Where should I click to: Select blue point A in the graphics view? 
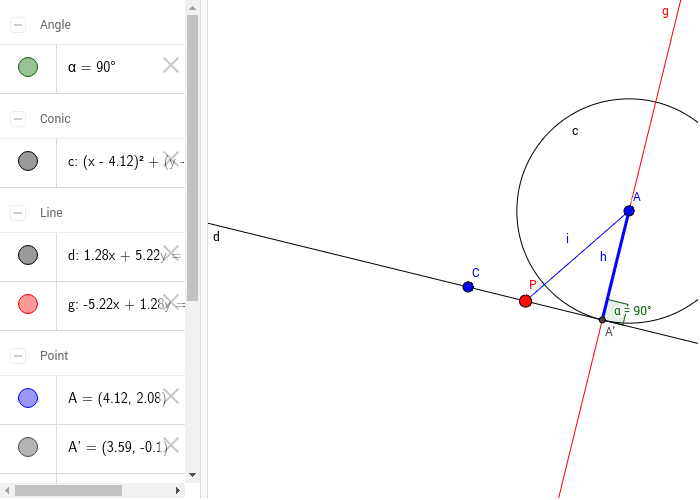[629, 211]
